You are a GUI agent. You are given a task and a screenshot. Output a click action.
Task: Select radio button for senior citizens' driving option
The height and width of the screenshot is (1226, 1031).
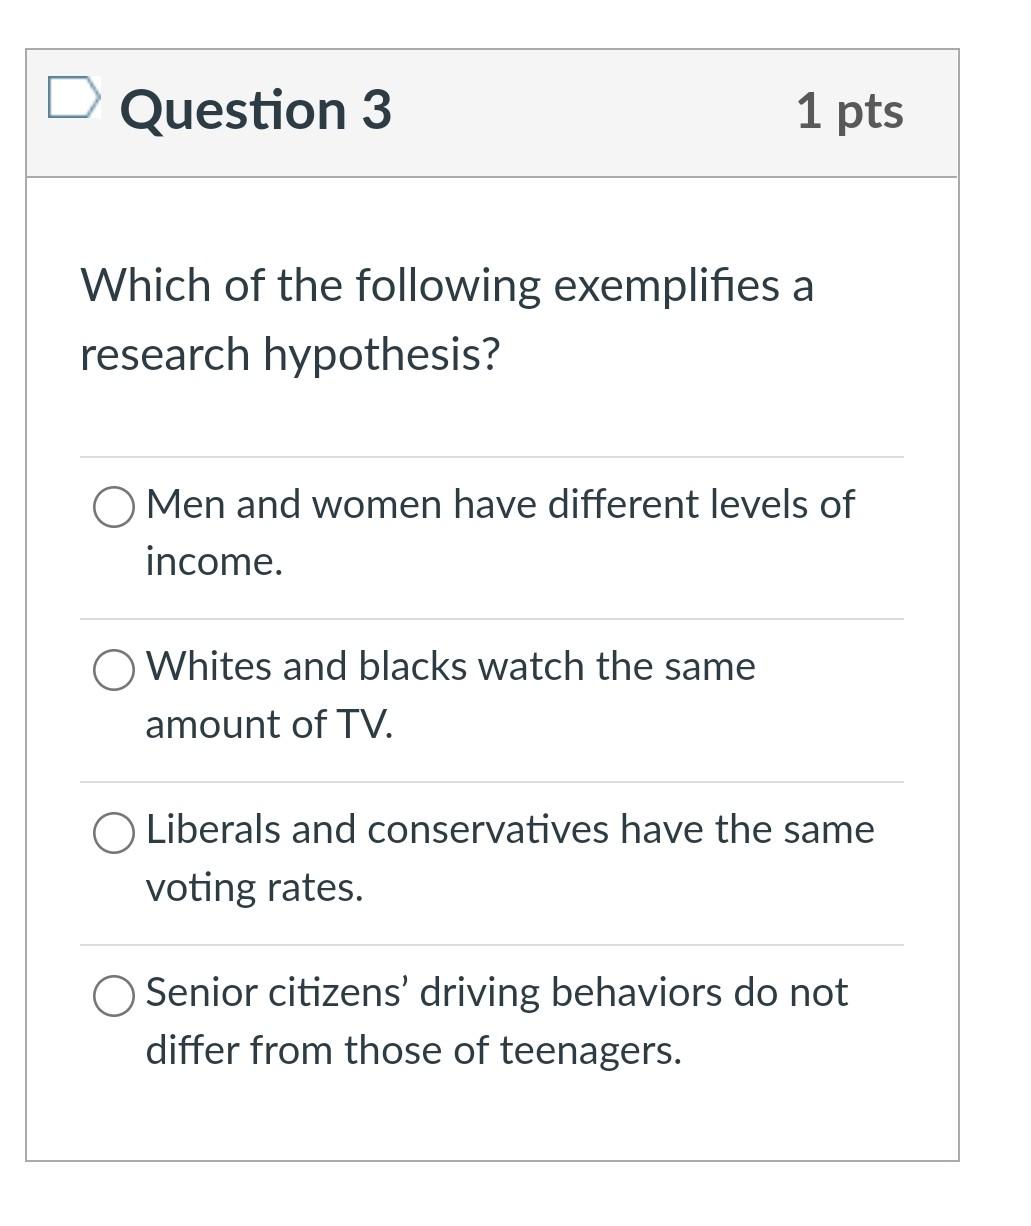coord(113,995)
